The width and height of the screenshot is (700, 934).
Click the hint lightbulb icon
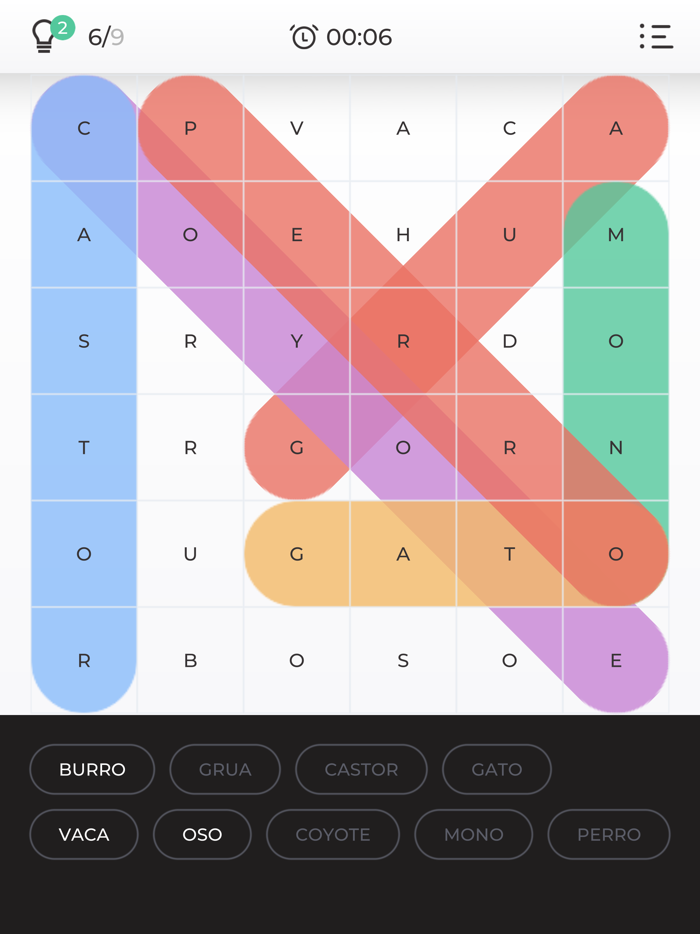(x=42, y=36)
